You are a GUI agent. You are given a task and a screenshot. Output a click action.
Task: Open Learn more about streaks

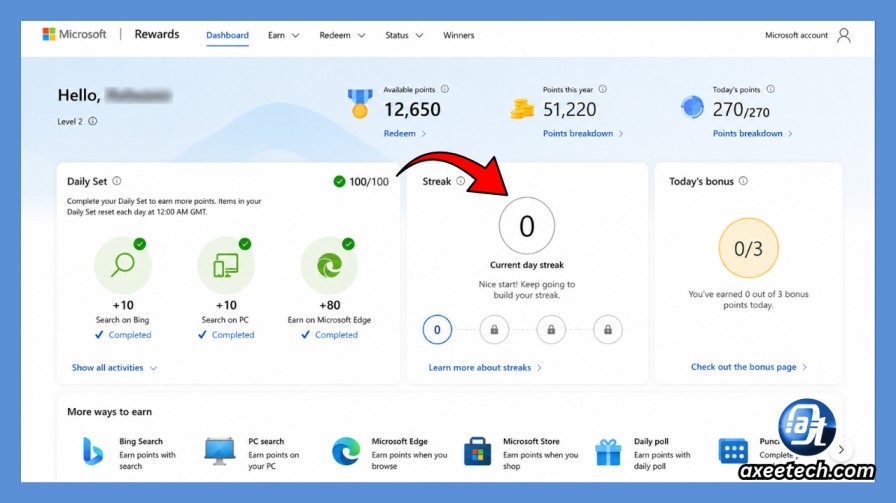point(485,368)
